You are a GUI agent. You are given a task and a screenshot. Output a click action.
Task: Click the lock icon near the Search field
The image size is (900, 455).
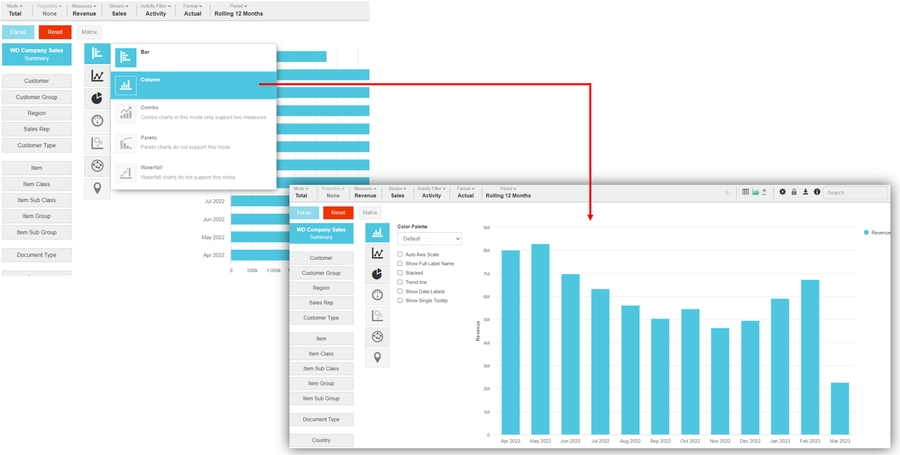794,192
